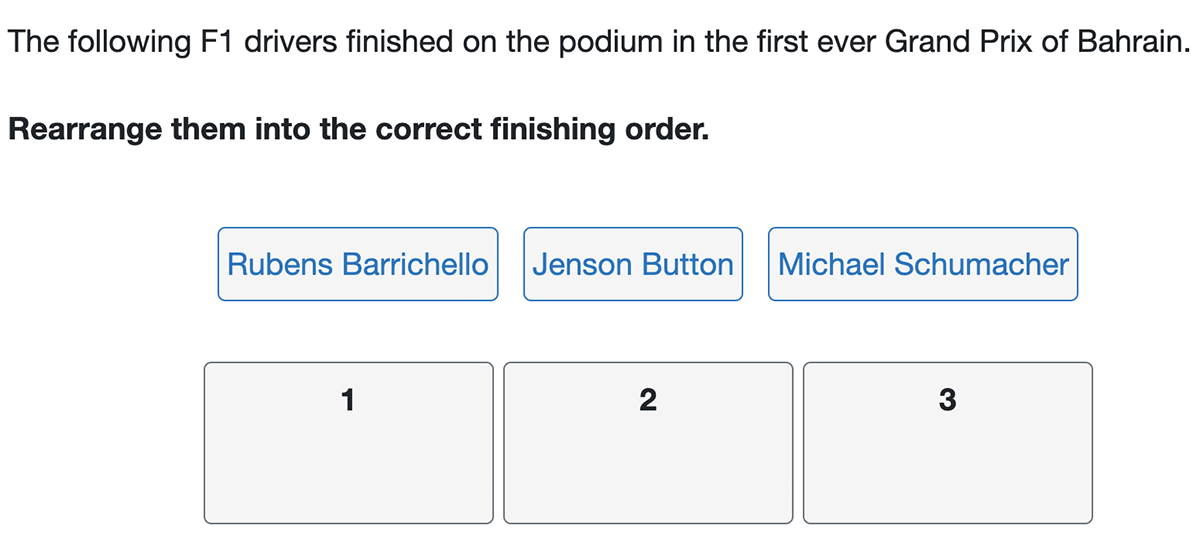Image resolution: width=1200 pixels, height=539 pixels.
Task: Click inside drop box number 1
Action: point(348,460)
